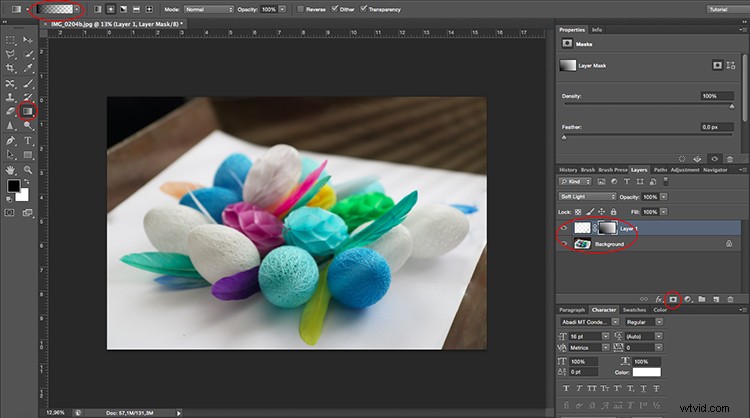This screenshot has width=750, height=418.
Task: Open the Abadi MT font family dropdown
Action: point(589,322)
